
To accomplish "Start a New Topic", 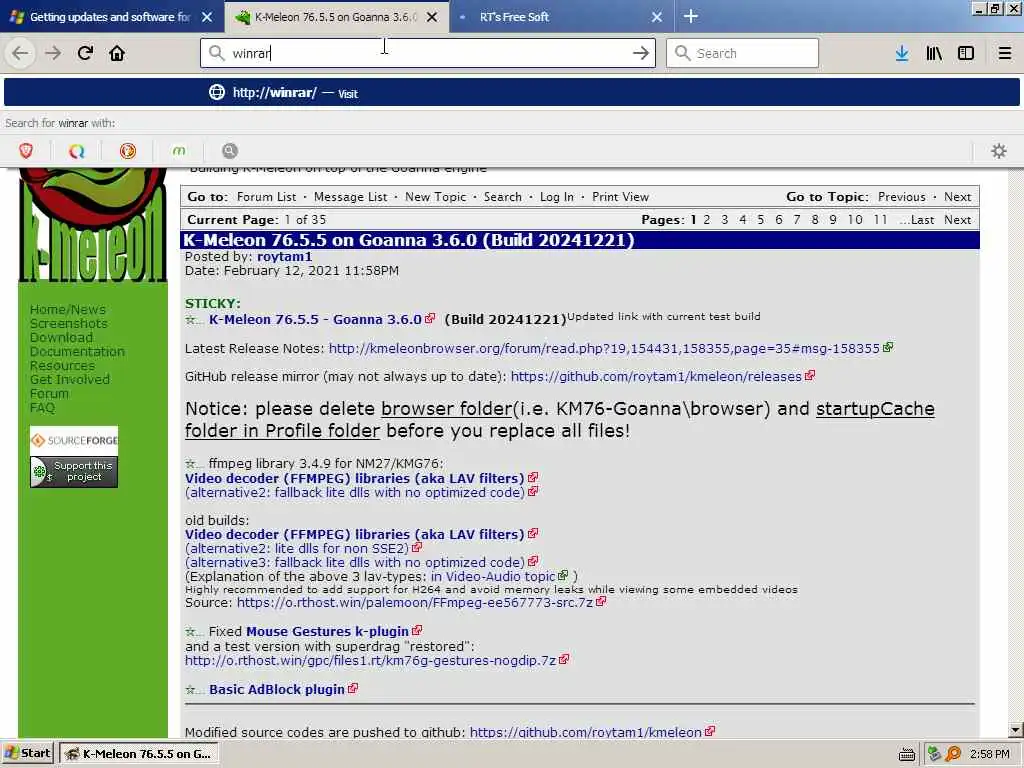I will (x=436, y=197).
